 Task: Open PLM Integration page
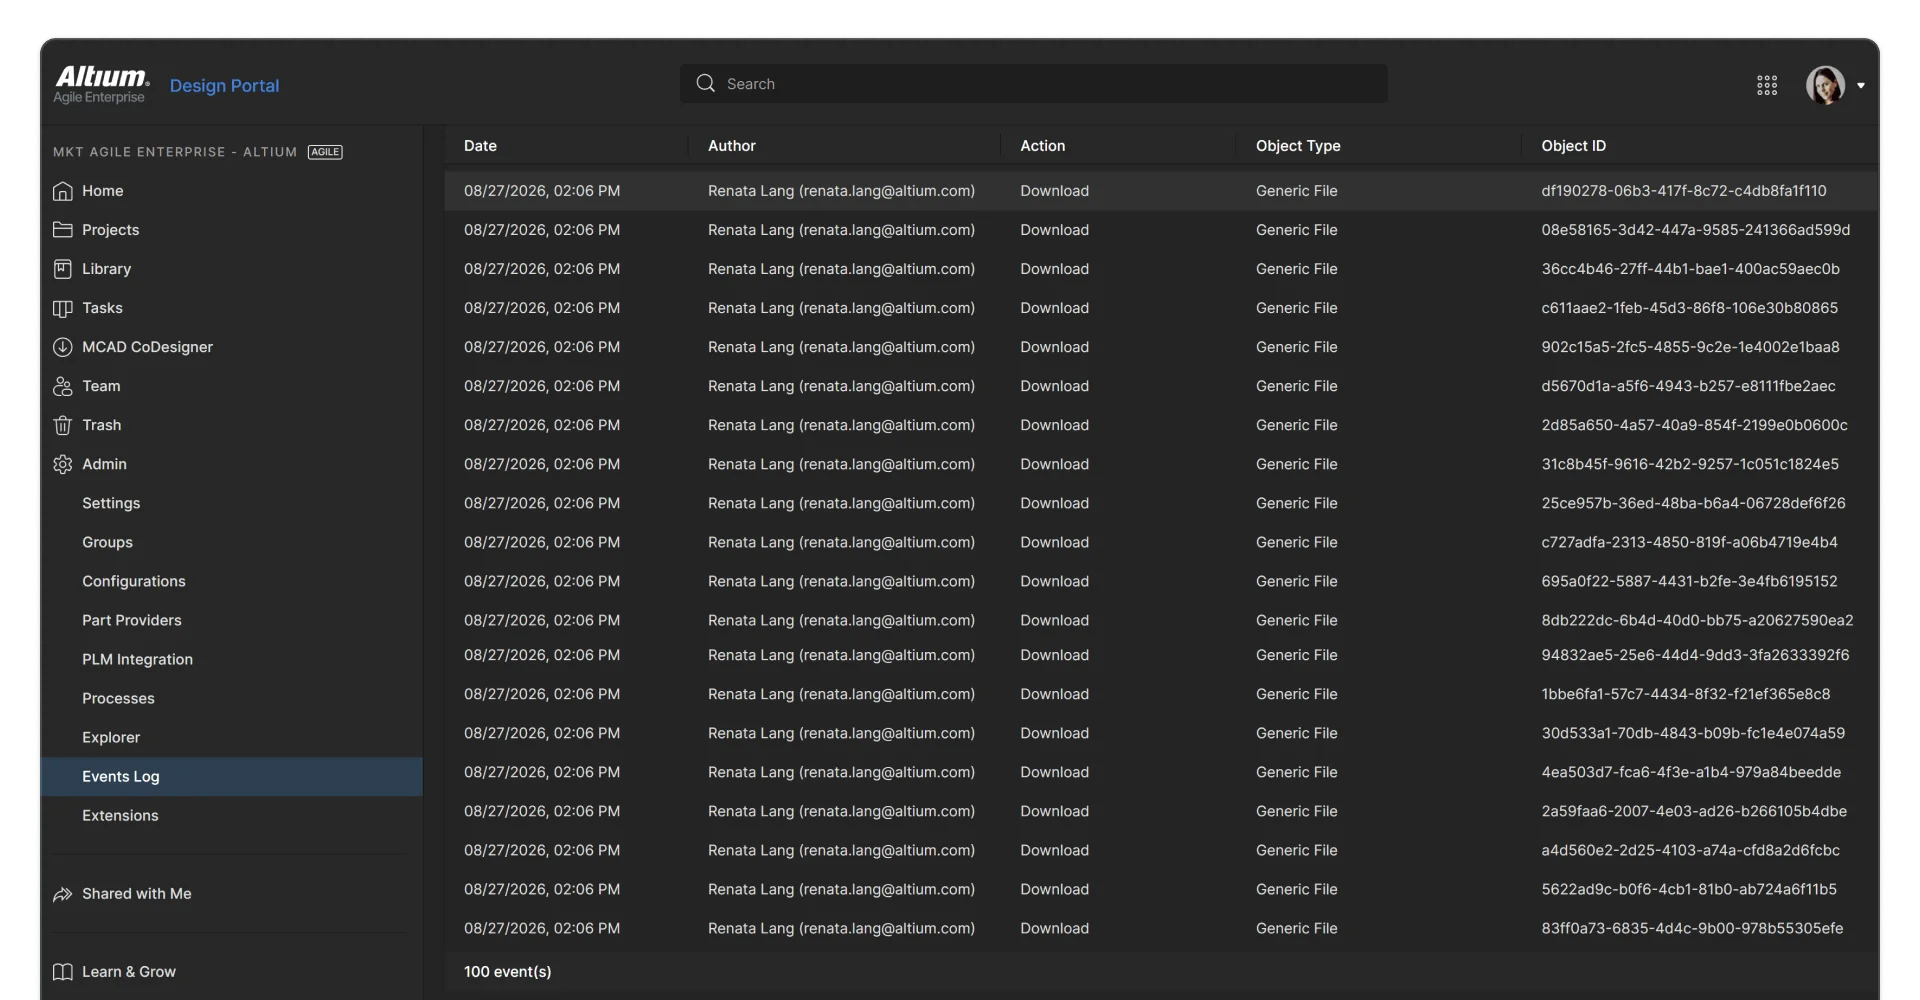pyautogui.click(x=137, y=659)
